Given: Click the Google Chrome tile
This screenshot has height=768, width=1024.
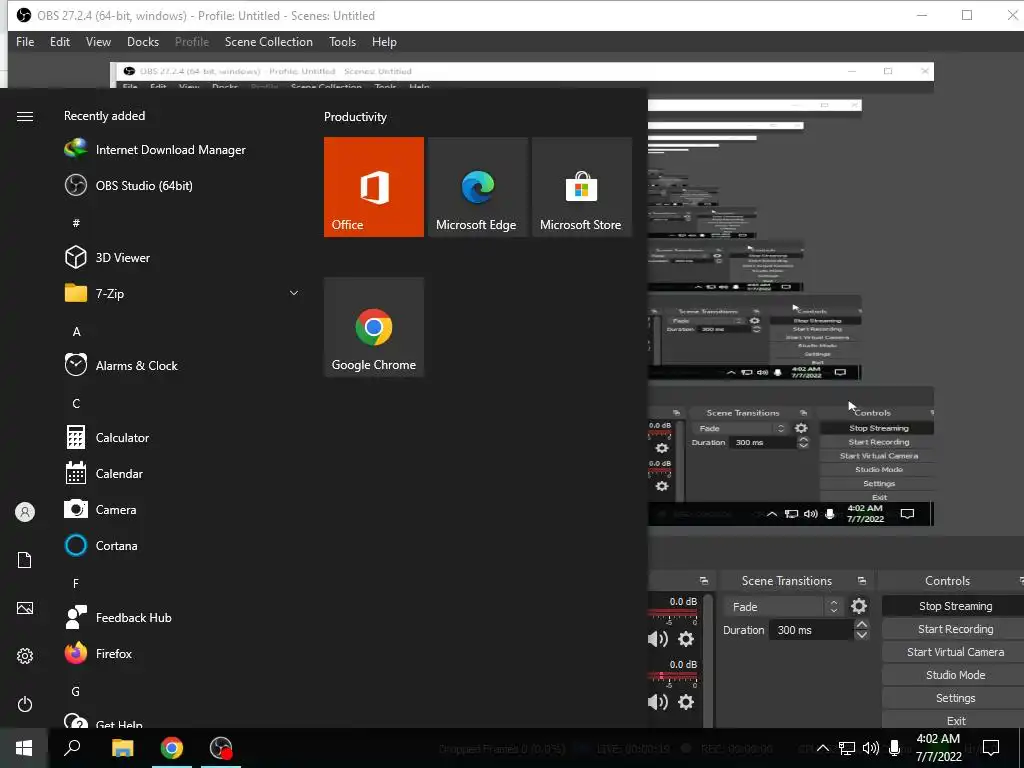Looking at the screenshot, I should [374, 327].
